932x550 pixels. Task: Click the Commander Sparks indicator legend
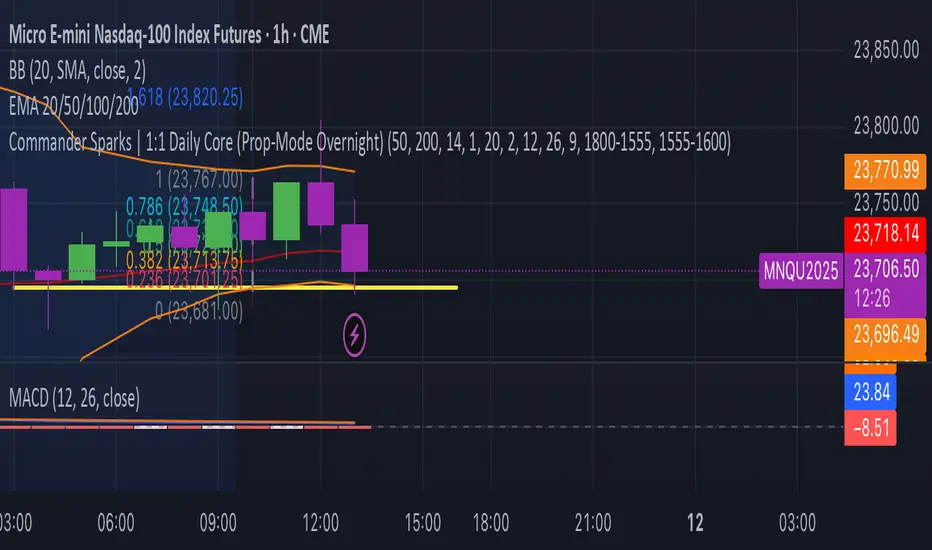coord(370,143)
